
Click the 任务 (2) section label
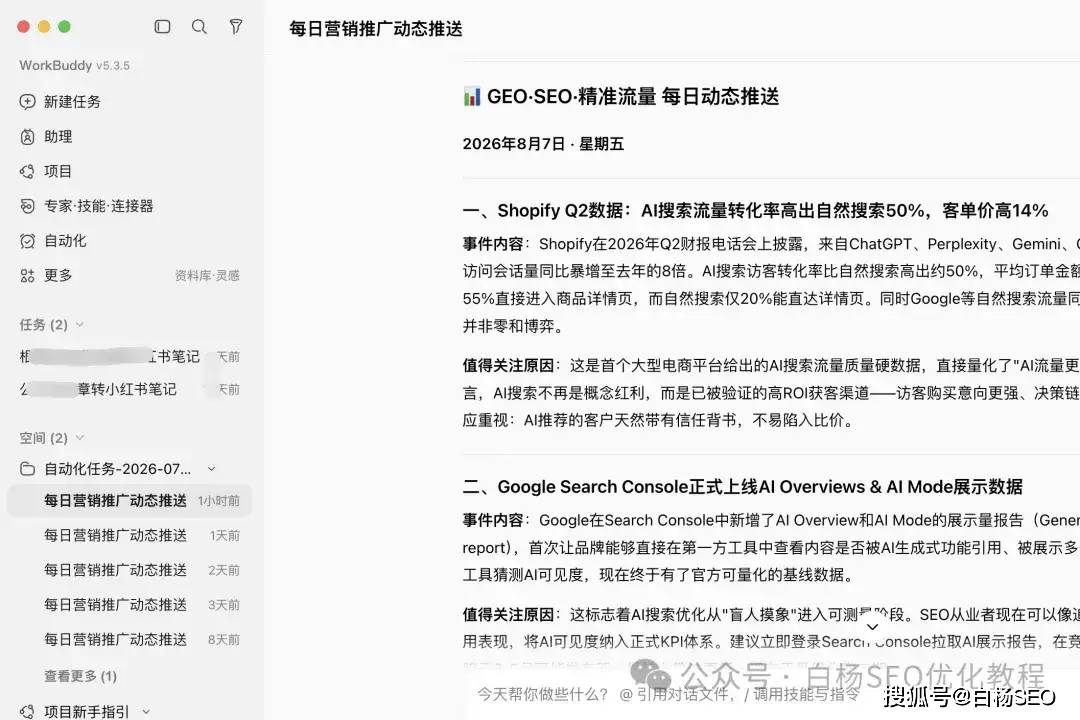(x=43, y=325)
